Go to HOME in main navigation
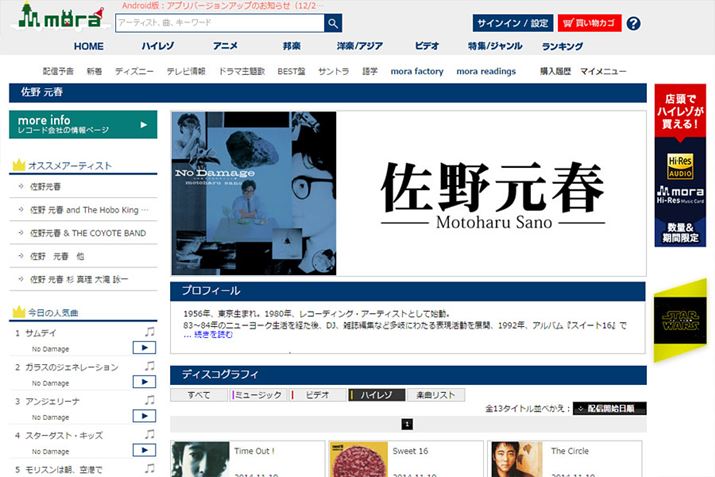 coord(88,46)
